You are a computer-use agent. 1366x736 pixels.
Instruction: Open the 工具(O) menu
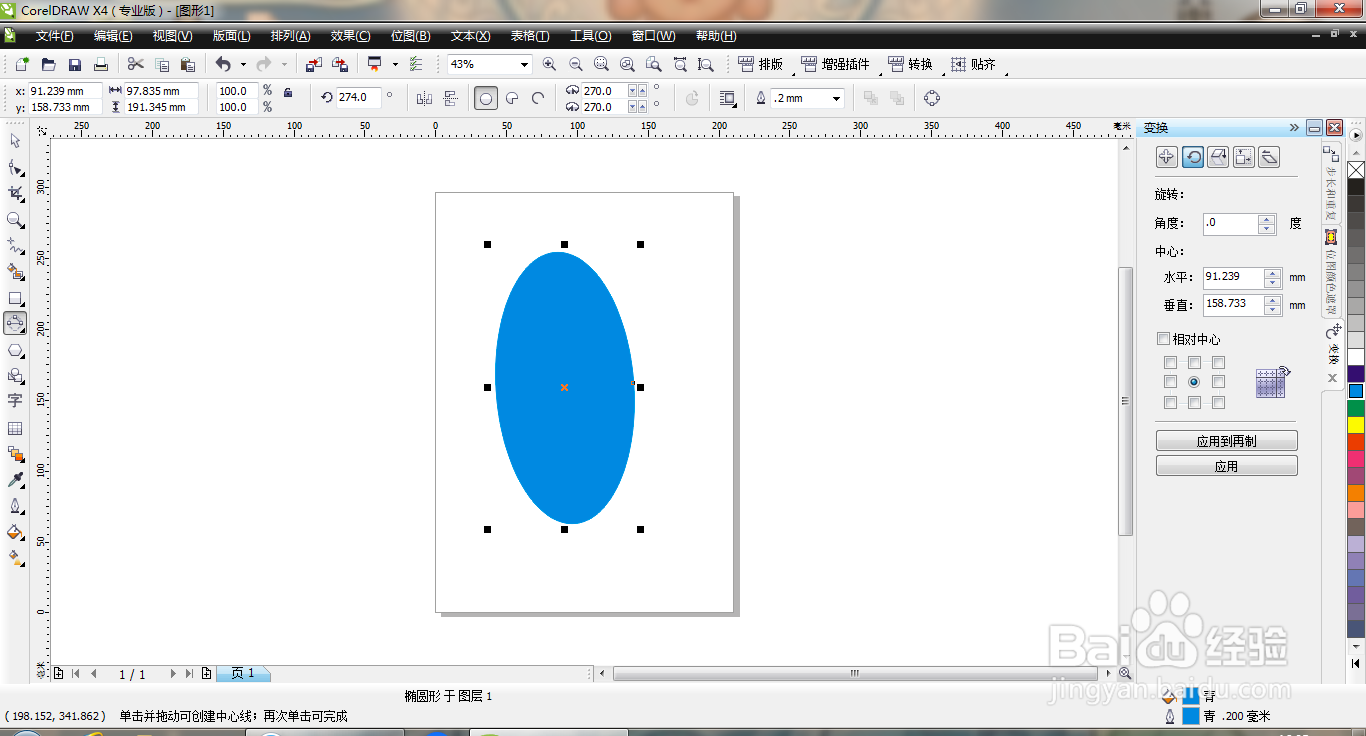590,36
